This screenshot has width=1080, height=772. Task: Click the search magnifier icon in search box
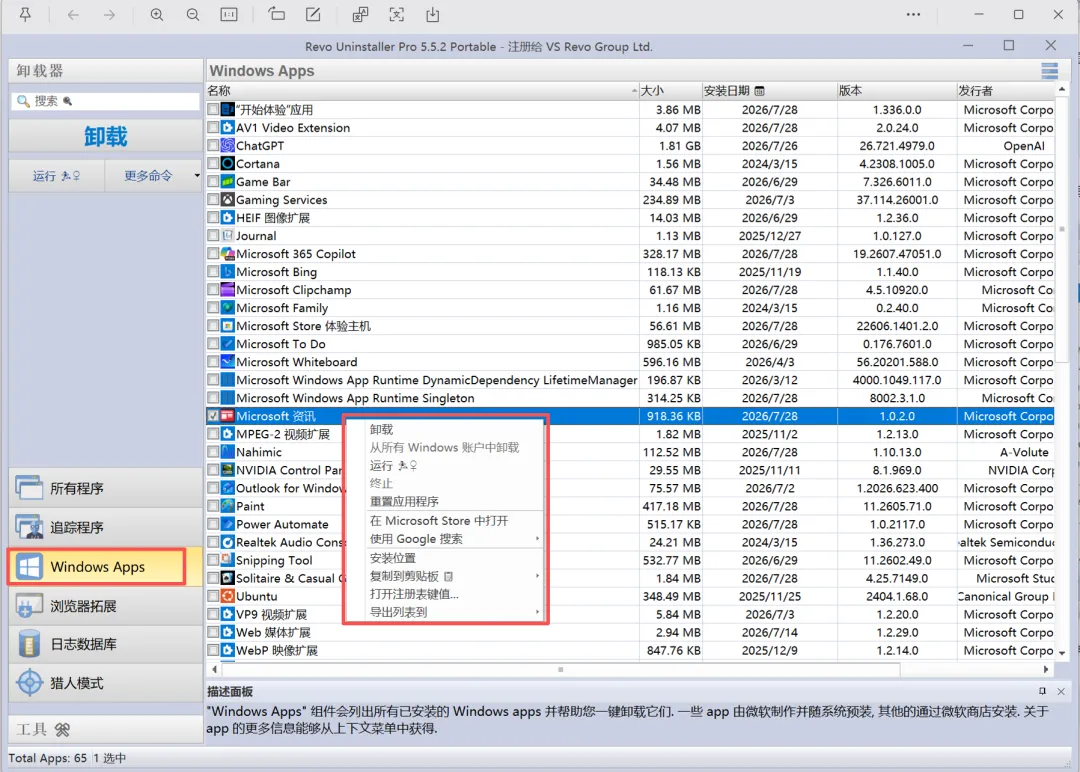[23, 101]
